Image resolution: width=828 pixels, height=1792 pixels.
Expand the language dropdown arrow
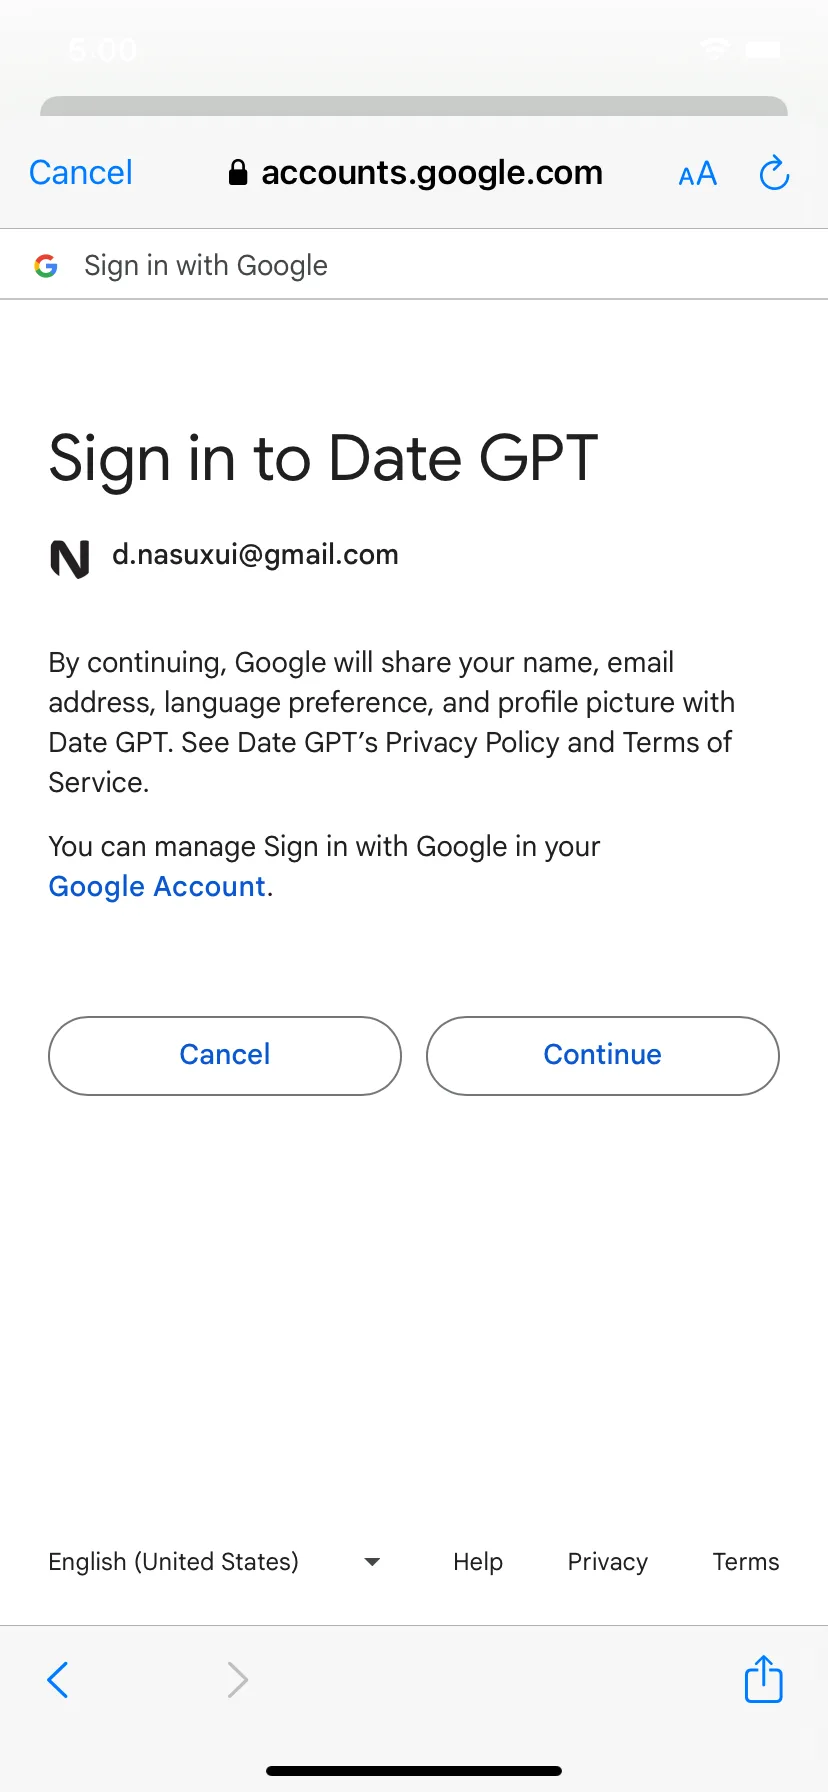(x=372, y=1562)
